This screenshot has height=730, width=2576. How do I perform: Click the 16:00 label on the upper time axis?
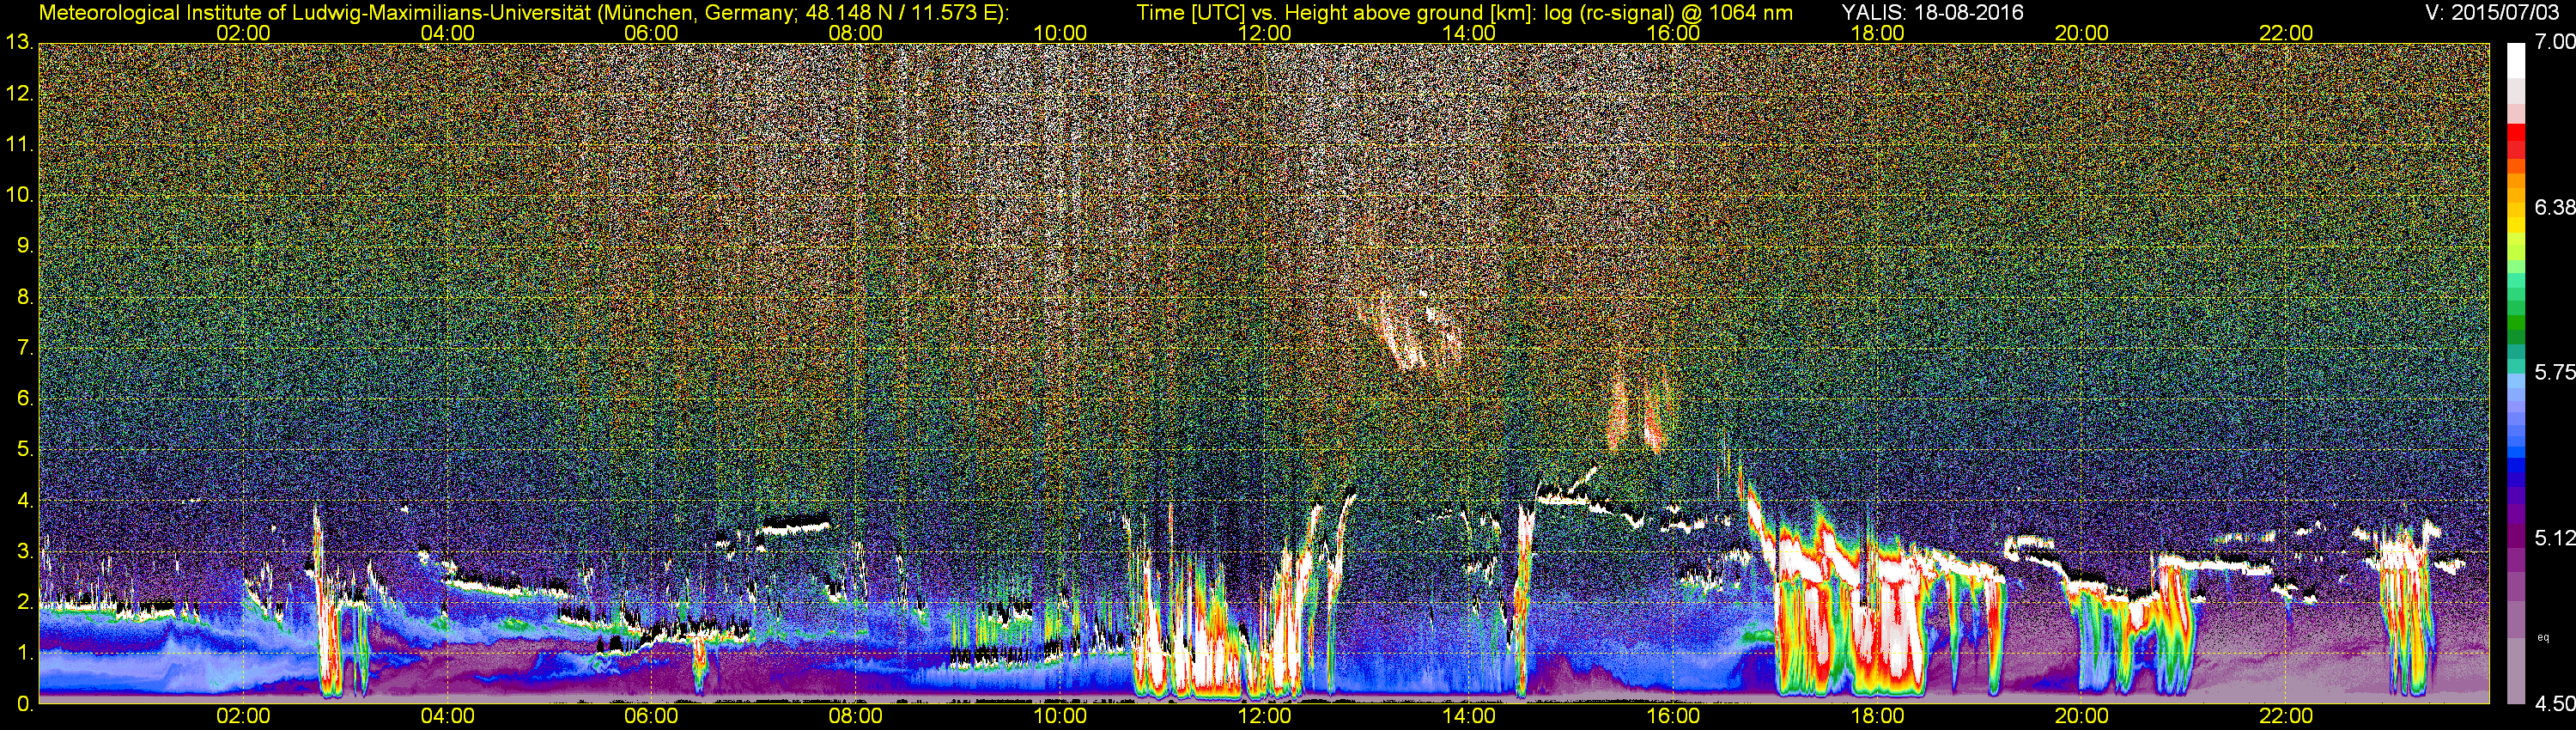coord(1673,33)
